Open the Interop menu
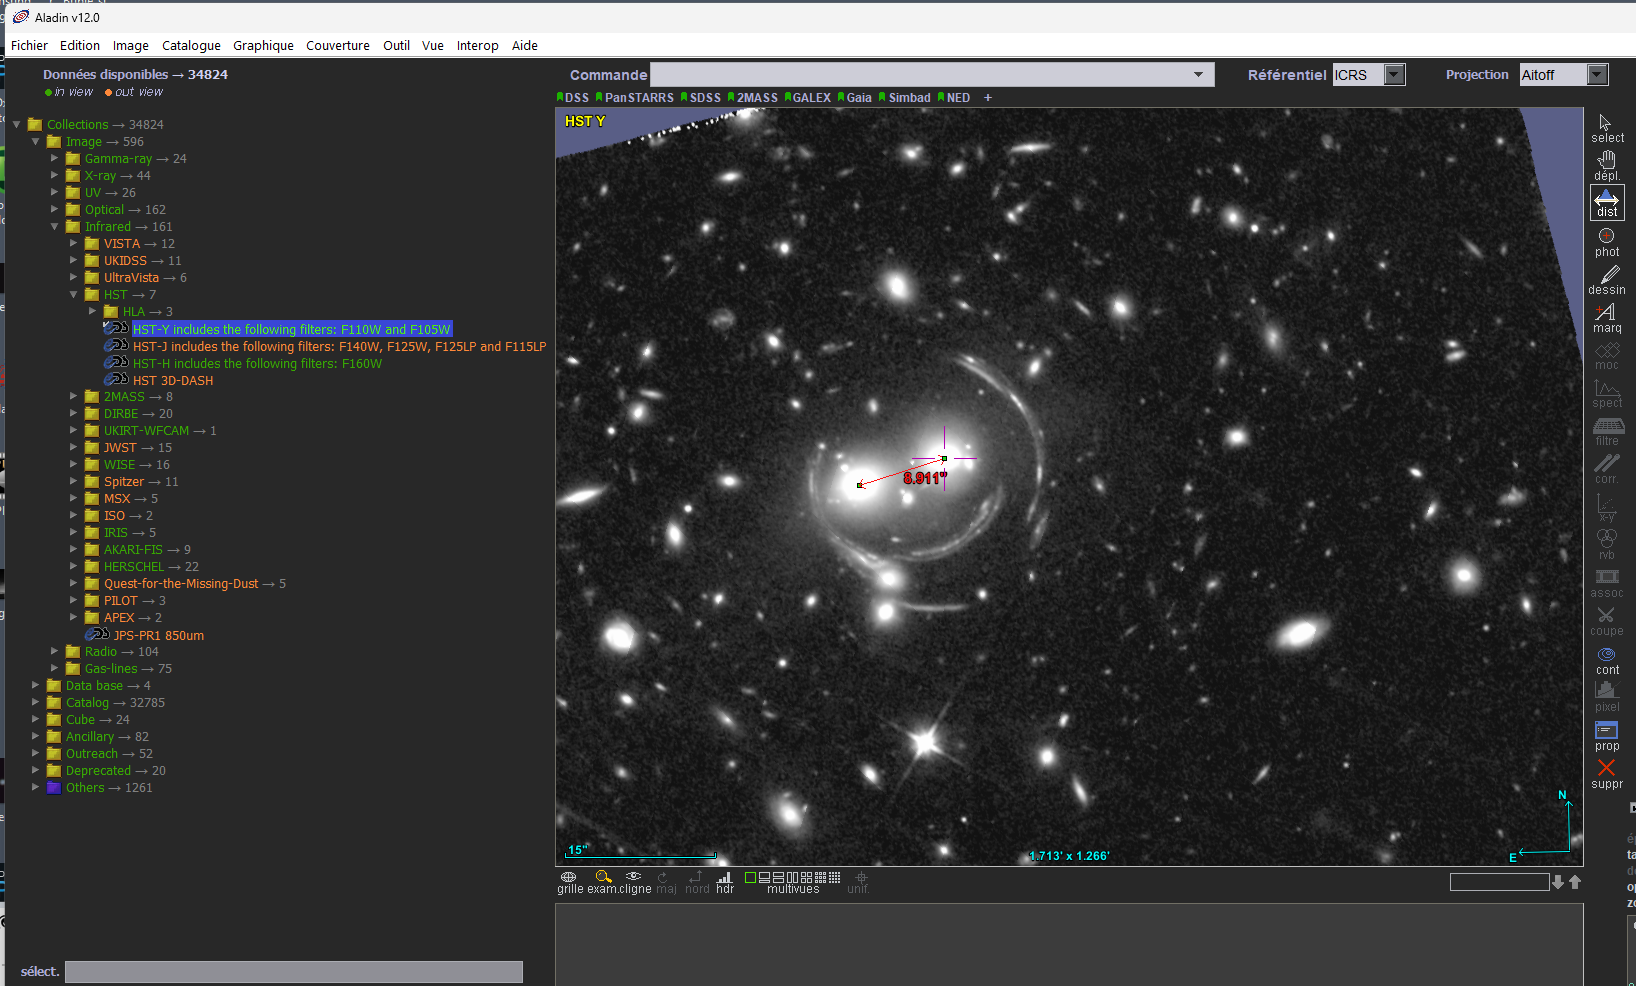Image resolution: width=1636 pixels, height=986 pixels. pyautogui.click(x=477, y=45)
